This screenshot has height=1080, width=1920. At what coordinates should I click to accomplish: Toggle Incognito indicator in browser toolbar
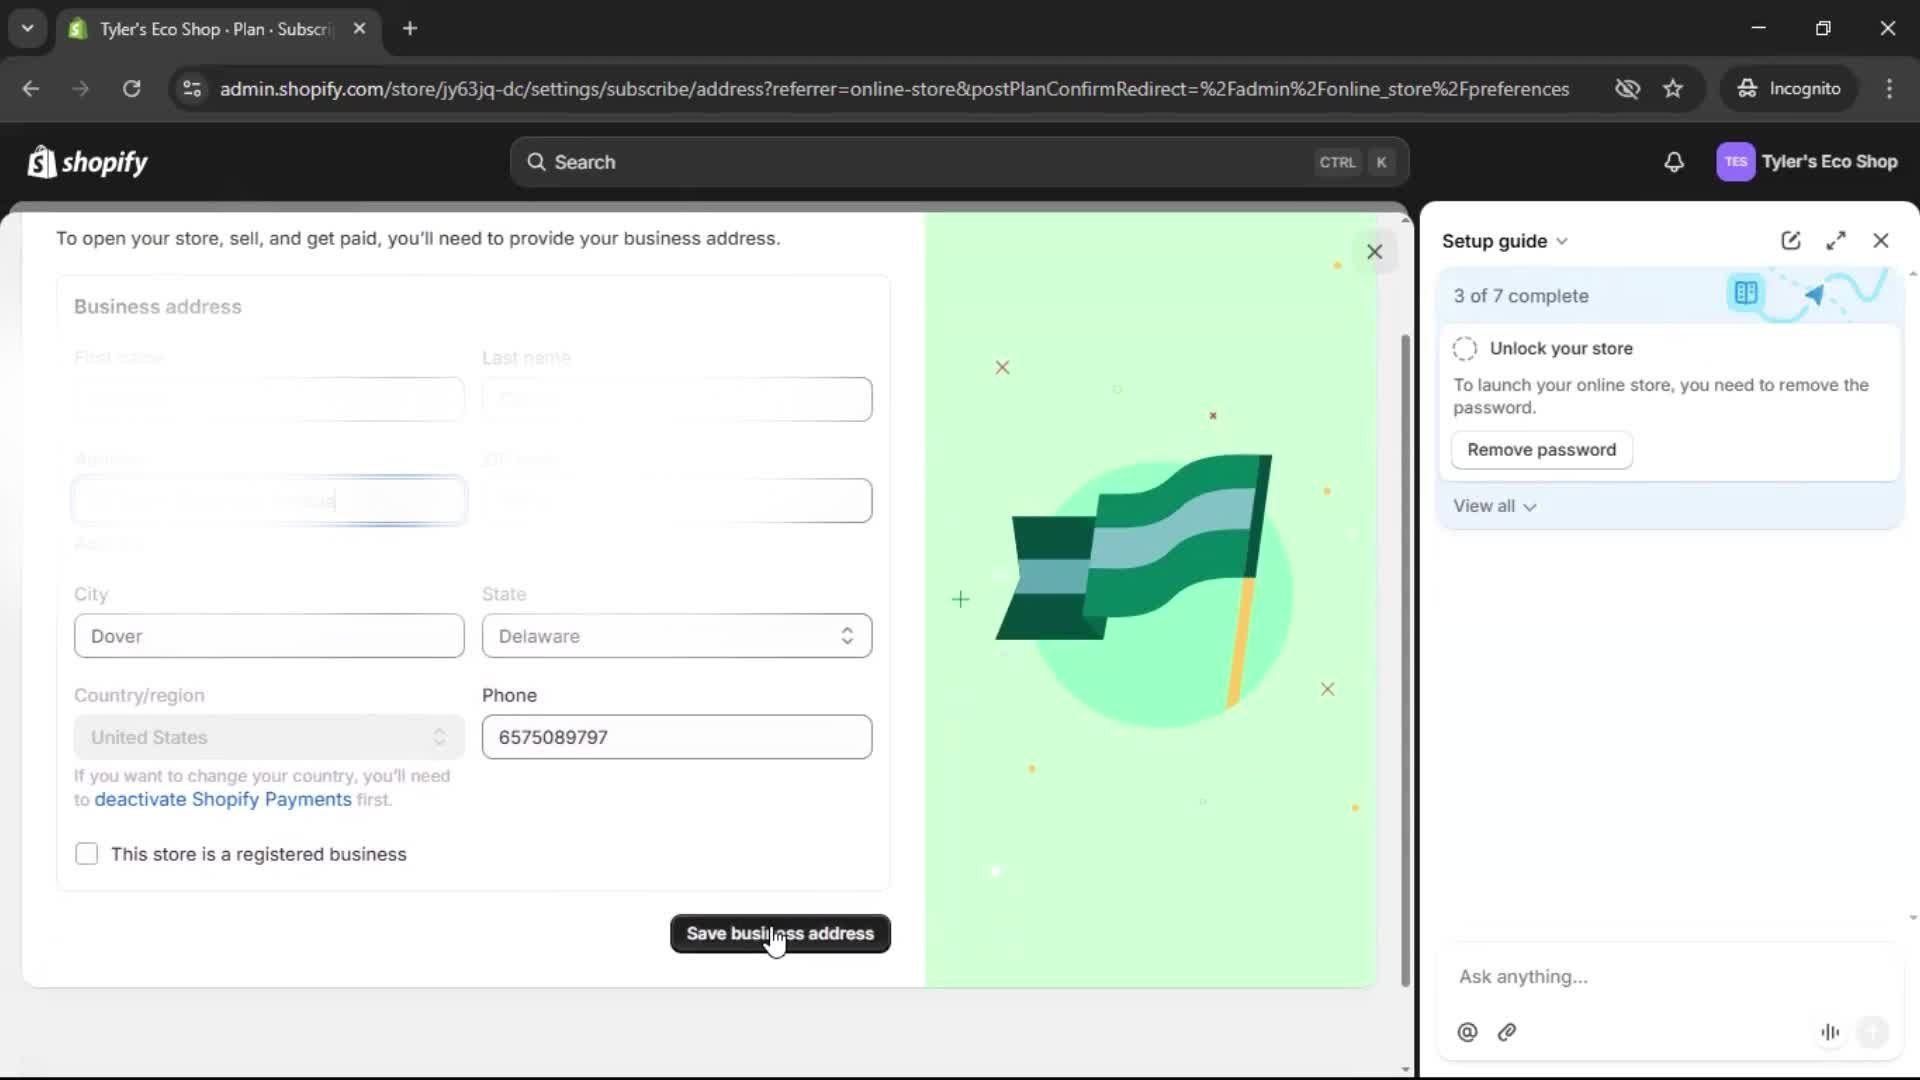(x=1790, y=88)
